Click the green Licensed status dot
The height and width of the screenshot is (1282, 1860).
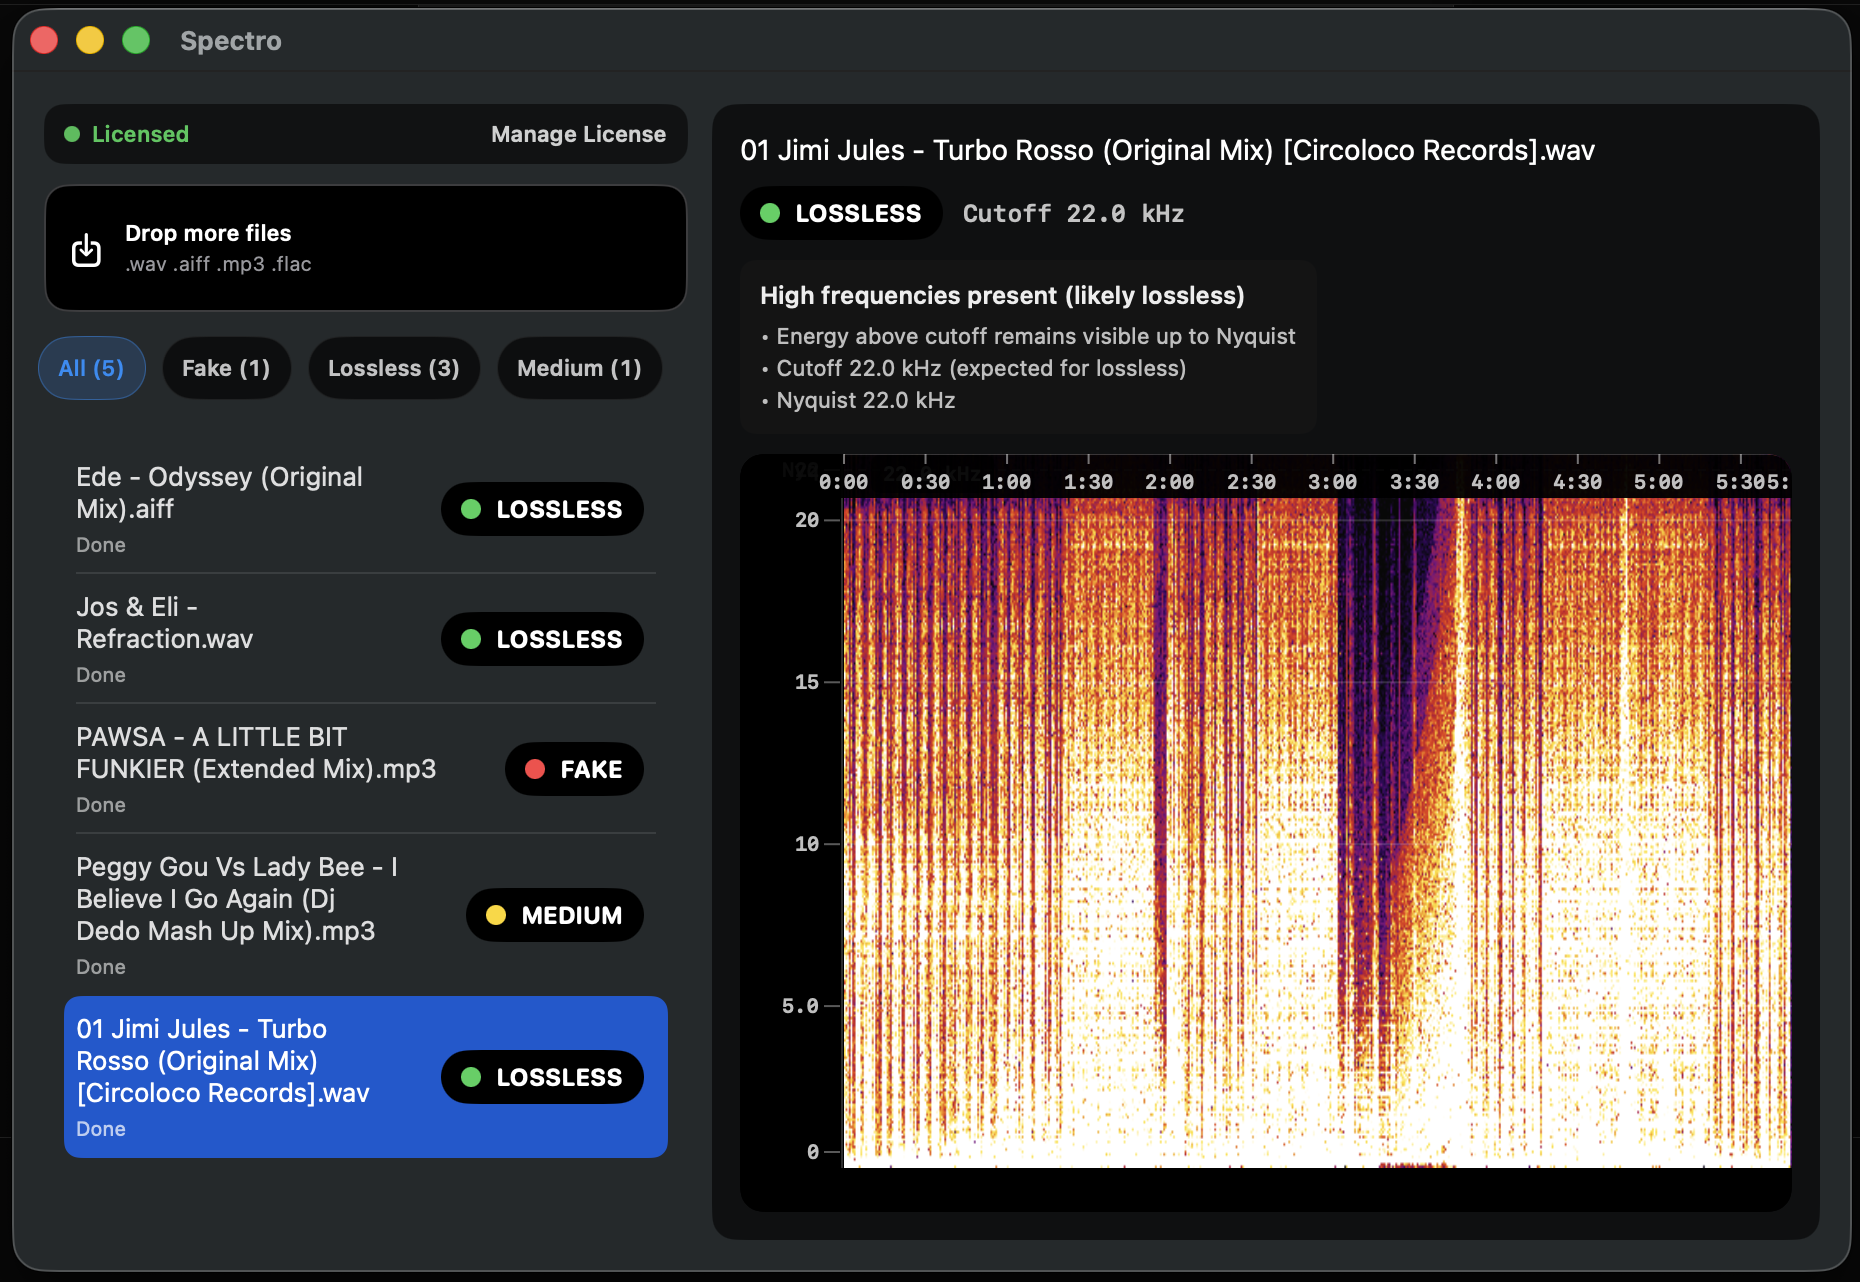click(x=71, y=133)
